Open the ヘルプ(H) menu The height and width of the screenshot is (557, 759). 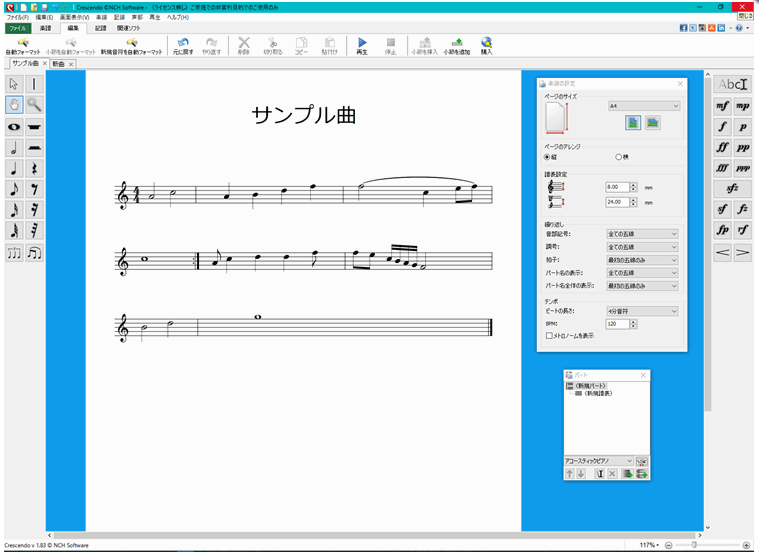tap(178, 17)
